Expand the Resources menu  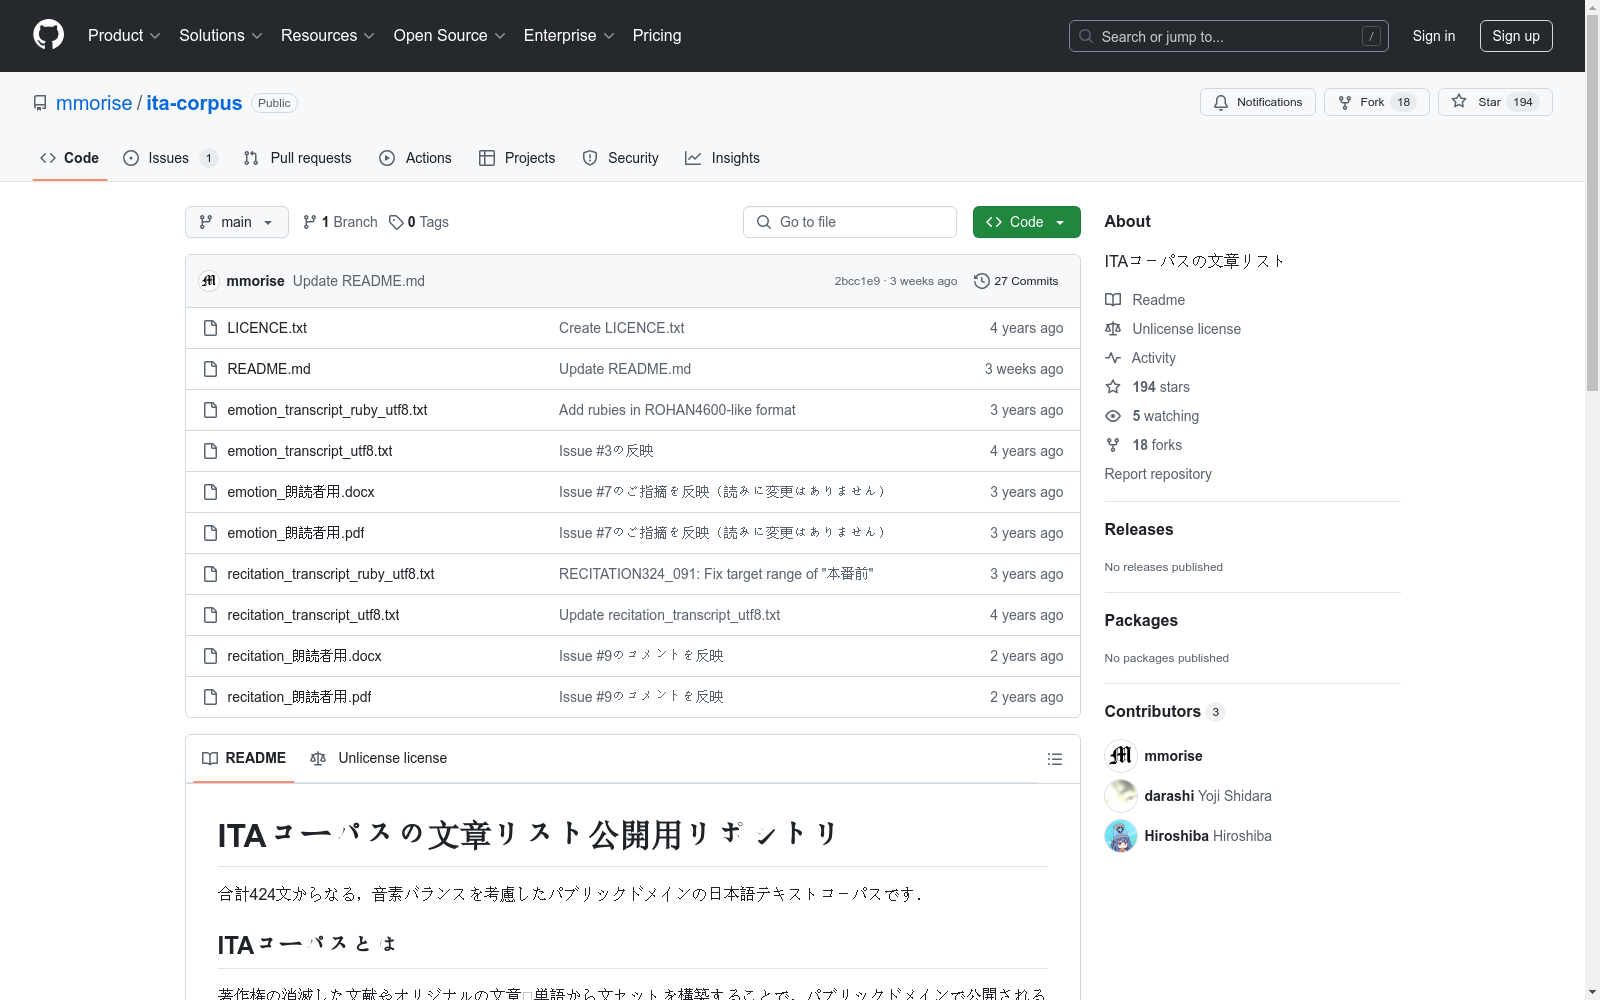point(327,35)
